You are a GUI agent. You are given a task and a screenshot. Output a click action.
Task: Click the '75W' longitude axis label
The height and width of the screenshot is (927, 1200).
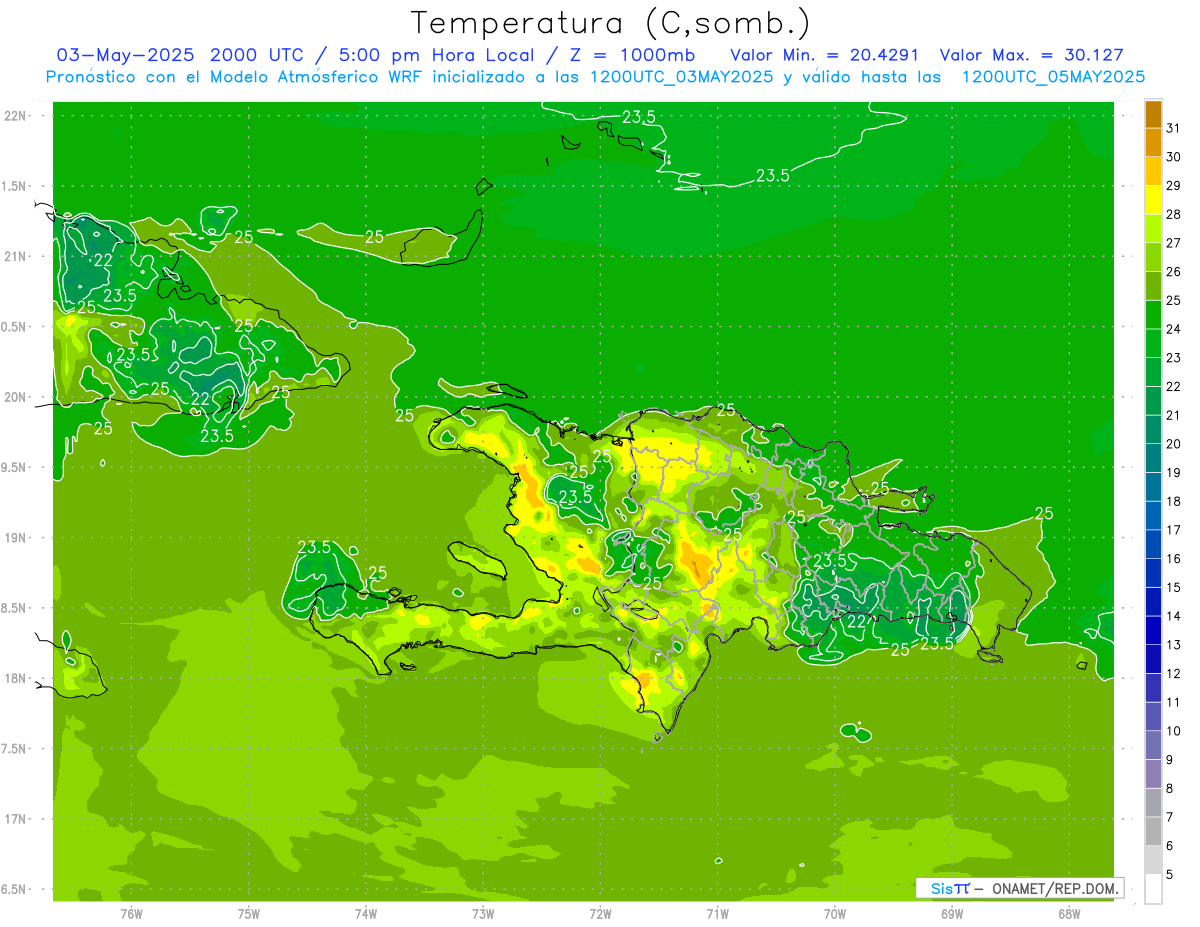click(x=249, y=914)
